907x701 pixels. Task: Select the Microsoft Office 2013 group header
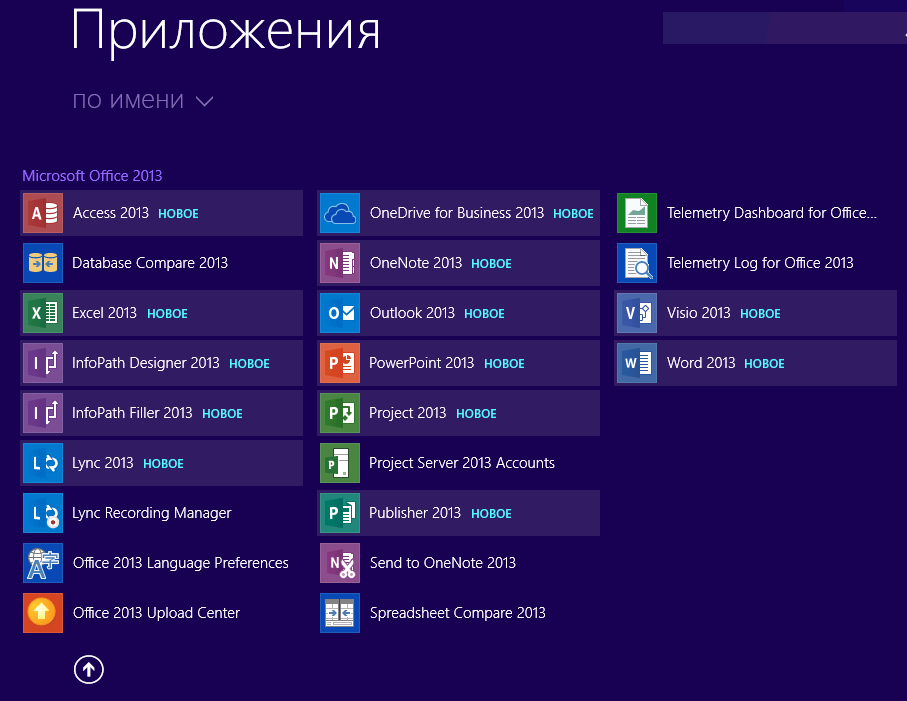click(x=92, y=175)
